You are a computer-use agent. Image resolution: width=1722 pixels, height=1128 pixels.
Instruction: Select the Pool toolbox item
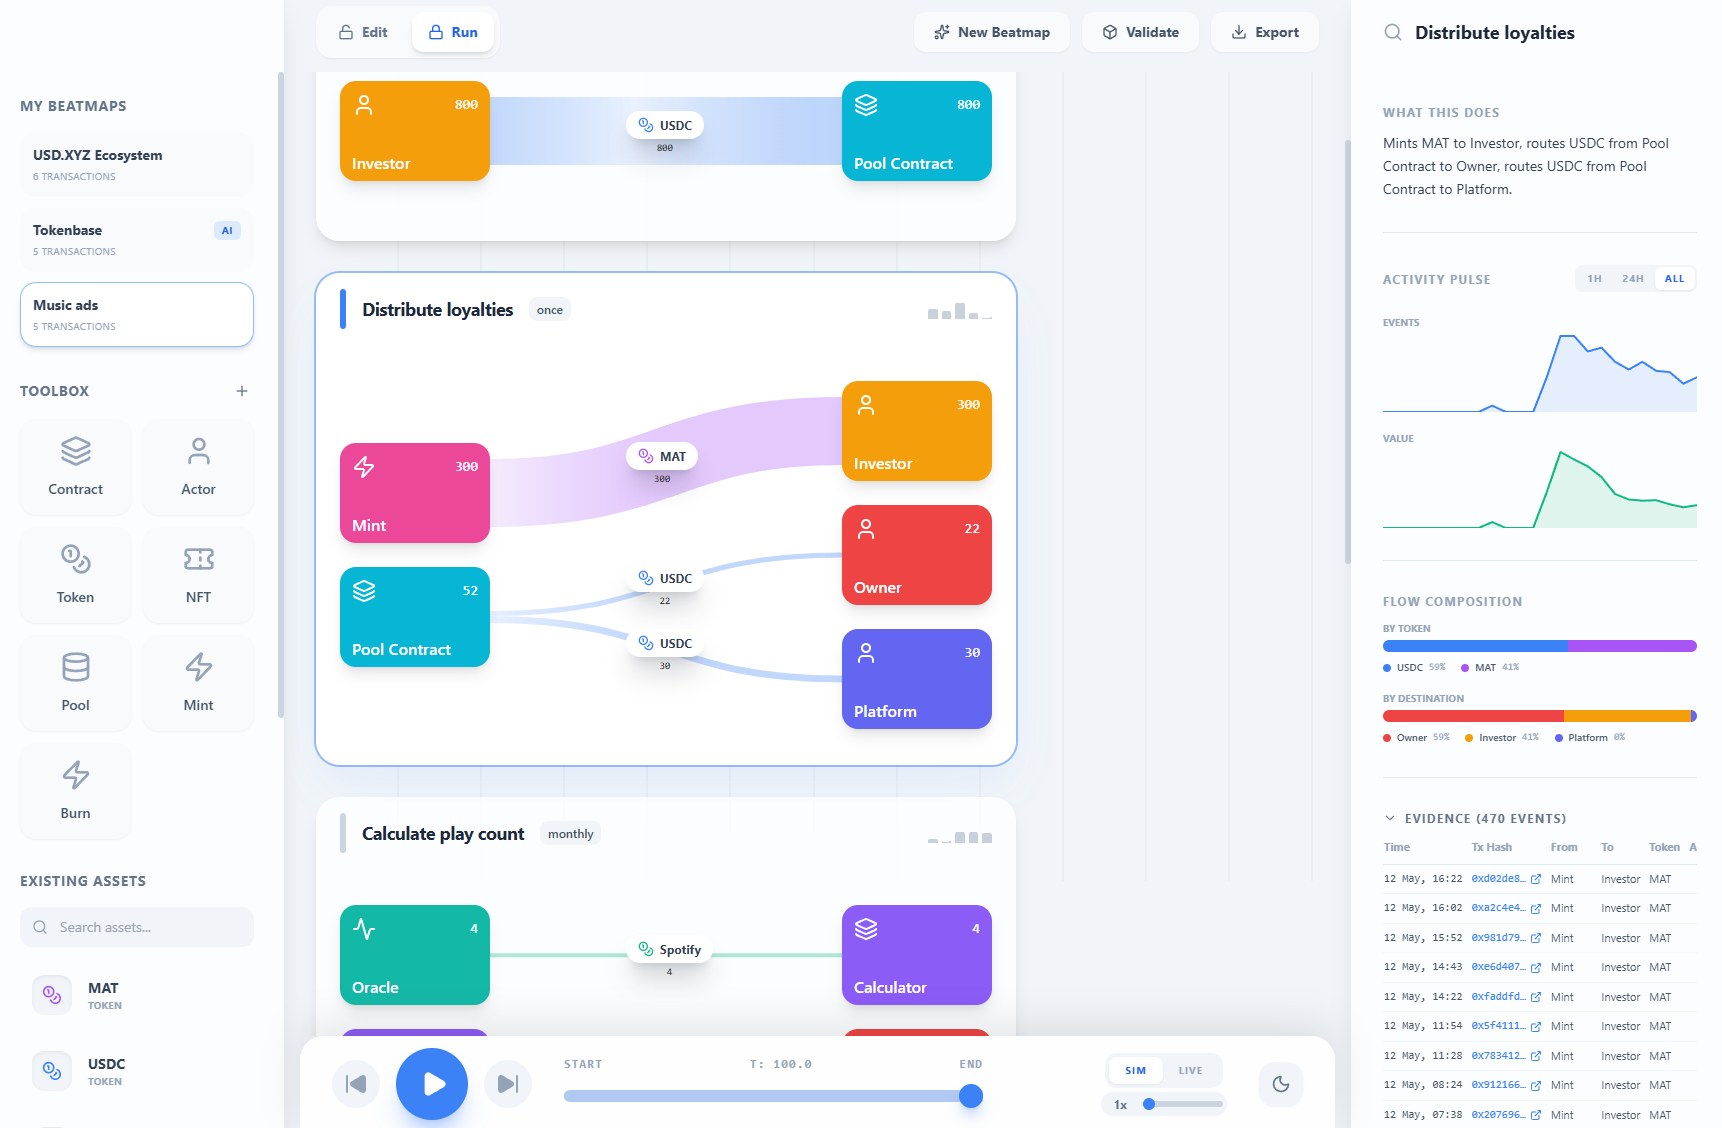tap(76, 683)
